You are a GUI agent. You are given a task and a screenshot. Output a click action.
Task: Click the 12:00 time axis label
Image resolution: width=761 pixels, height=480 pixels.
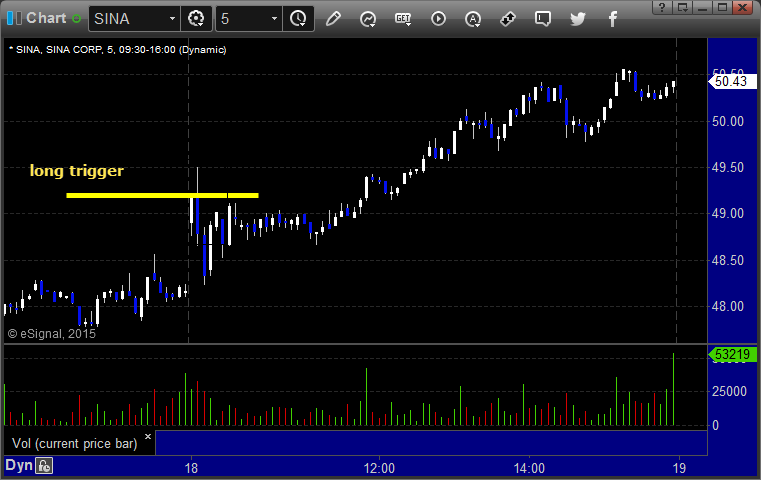pyautogui.click(x=379, y=468)
